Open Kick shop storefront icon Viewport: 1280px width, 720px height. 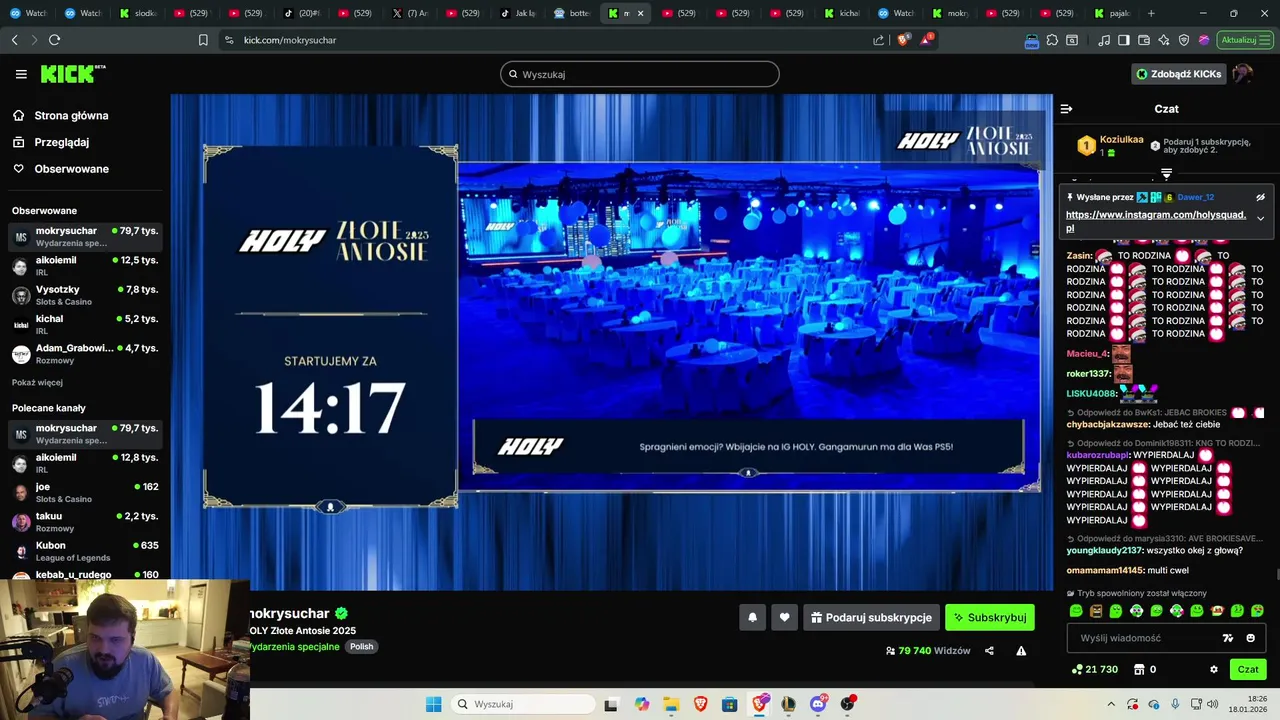(x=1138, y=670)
